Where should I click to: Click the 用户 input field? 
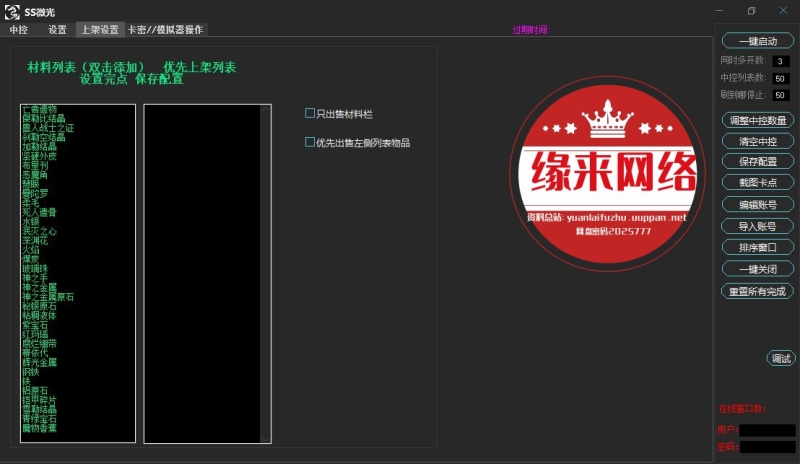point(767,430)
